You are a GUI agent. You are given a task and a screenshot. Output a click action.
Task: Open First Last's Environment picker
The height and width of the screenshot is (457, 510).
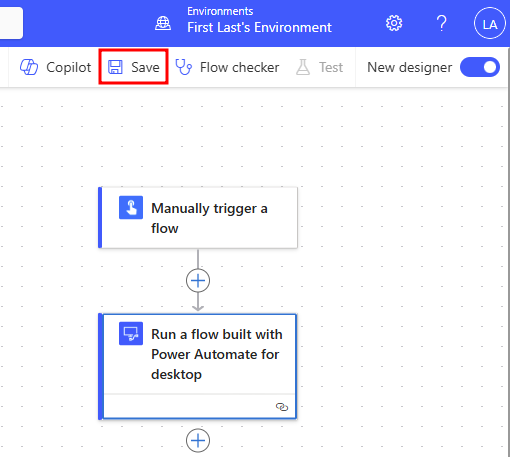point(259,27)
